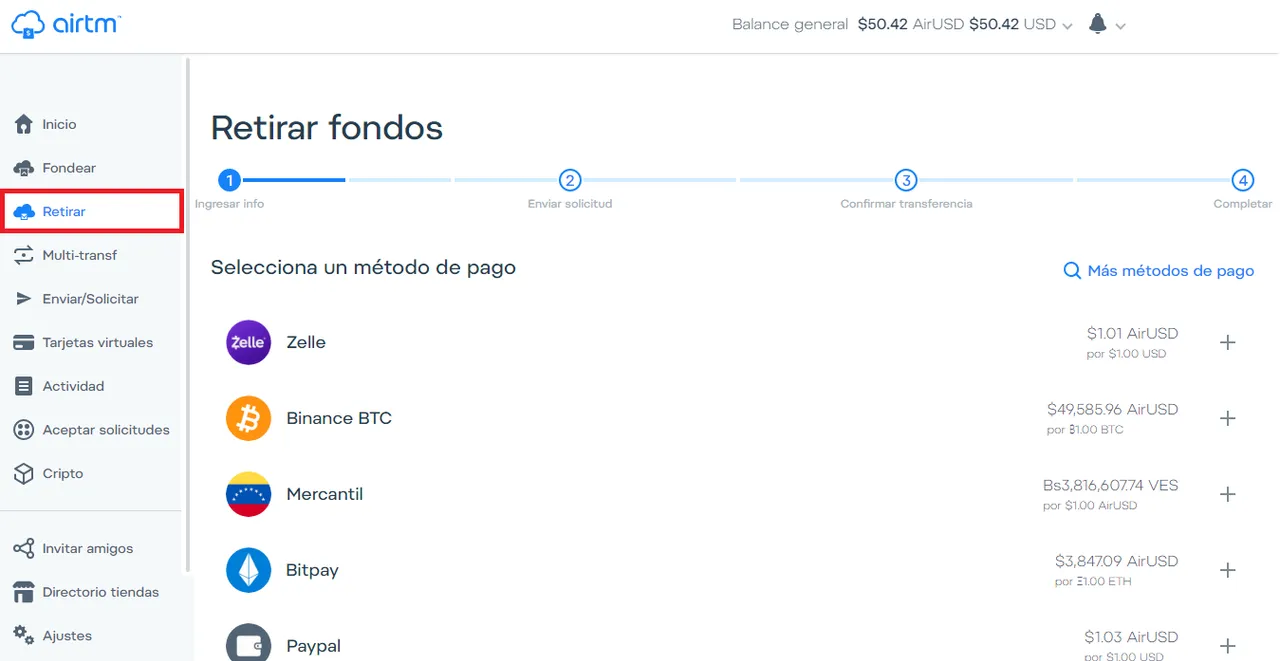Click the Multi-transf arrows icon

click(24, 255)
